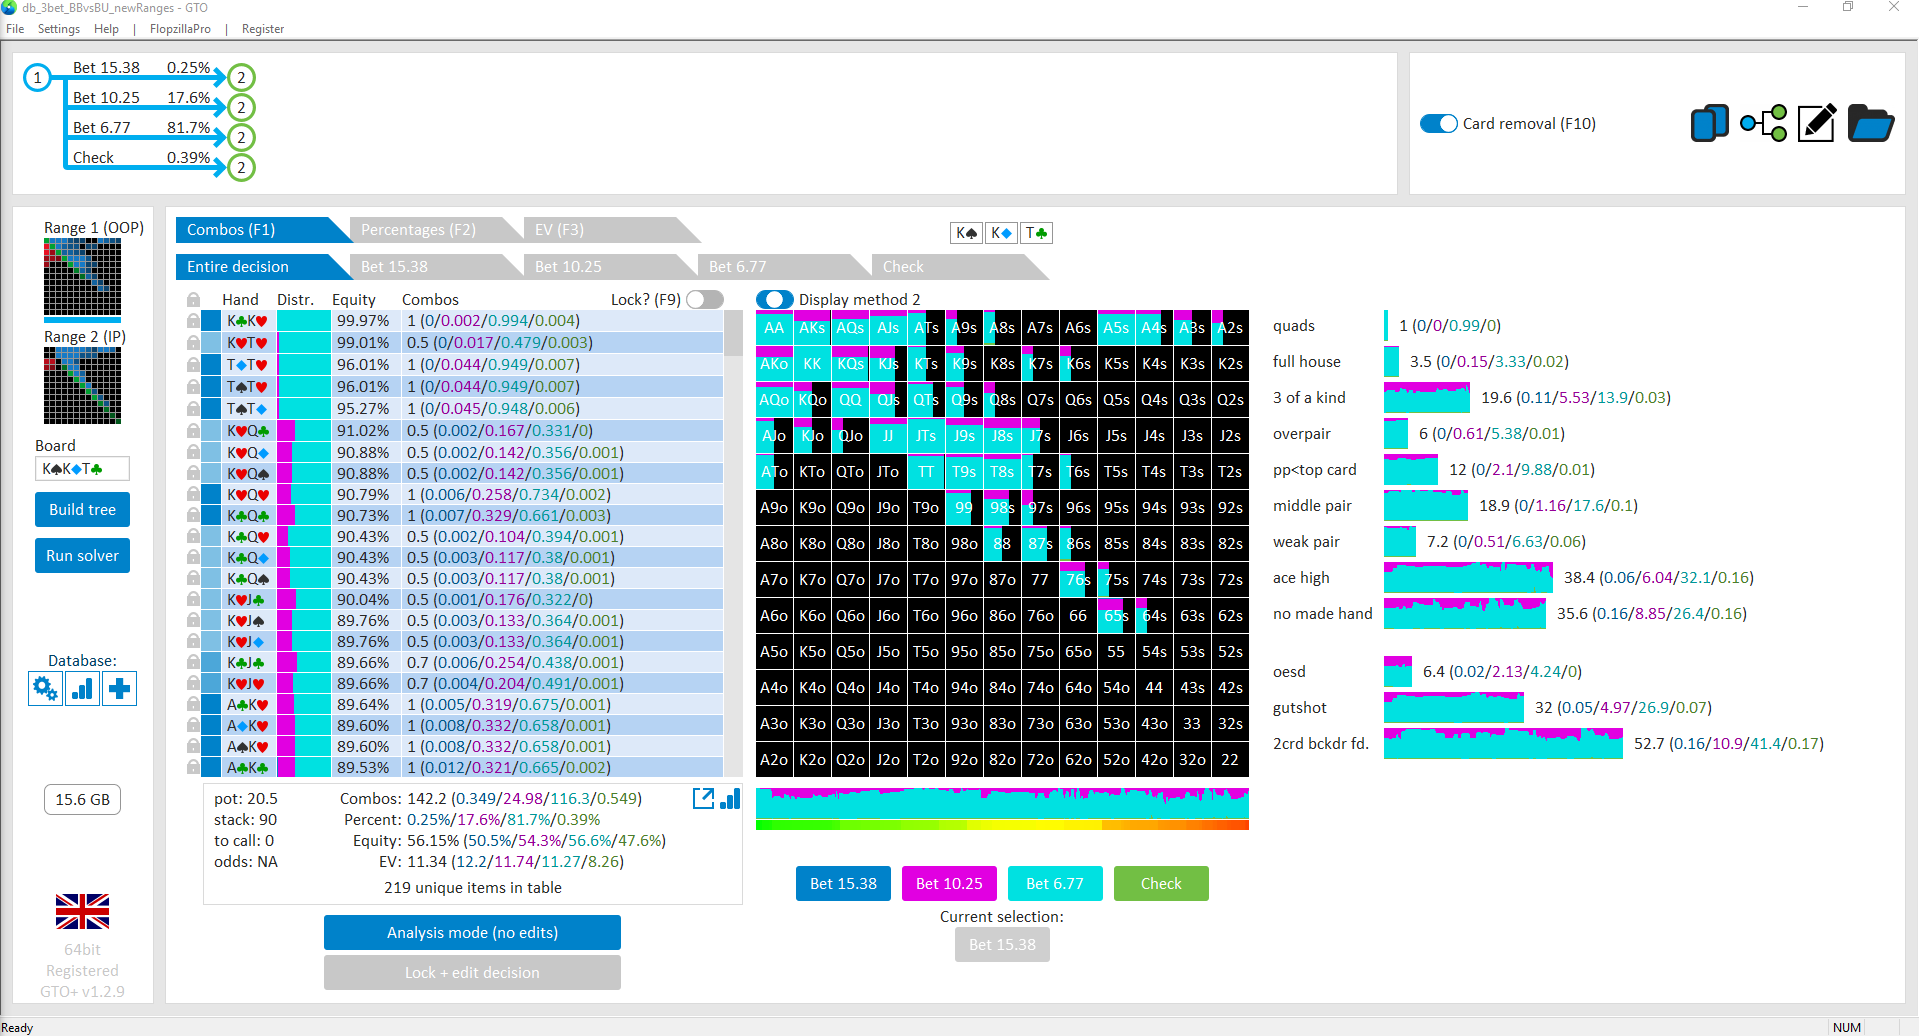Click the T club board card
Screen dimensions: 1919x1036
(1036, 233)
